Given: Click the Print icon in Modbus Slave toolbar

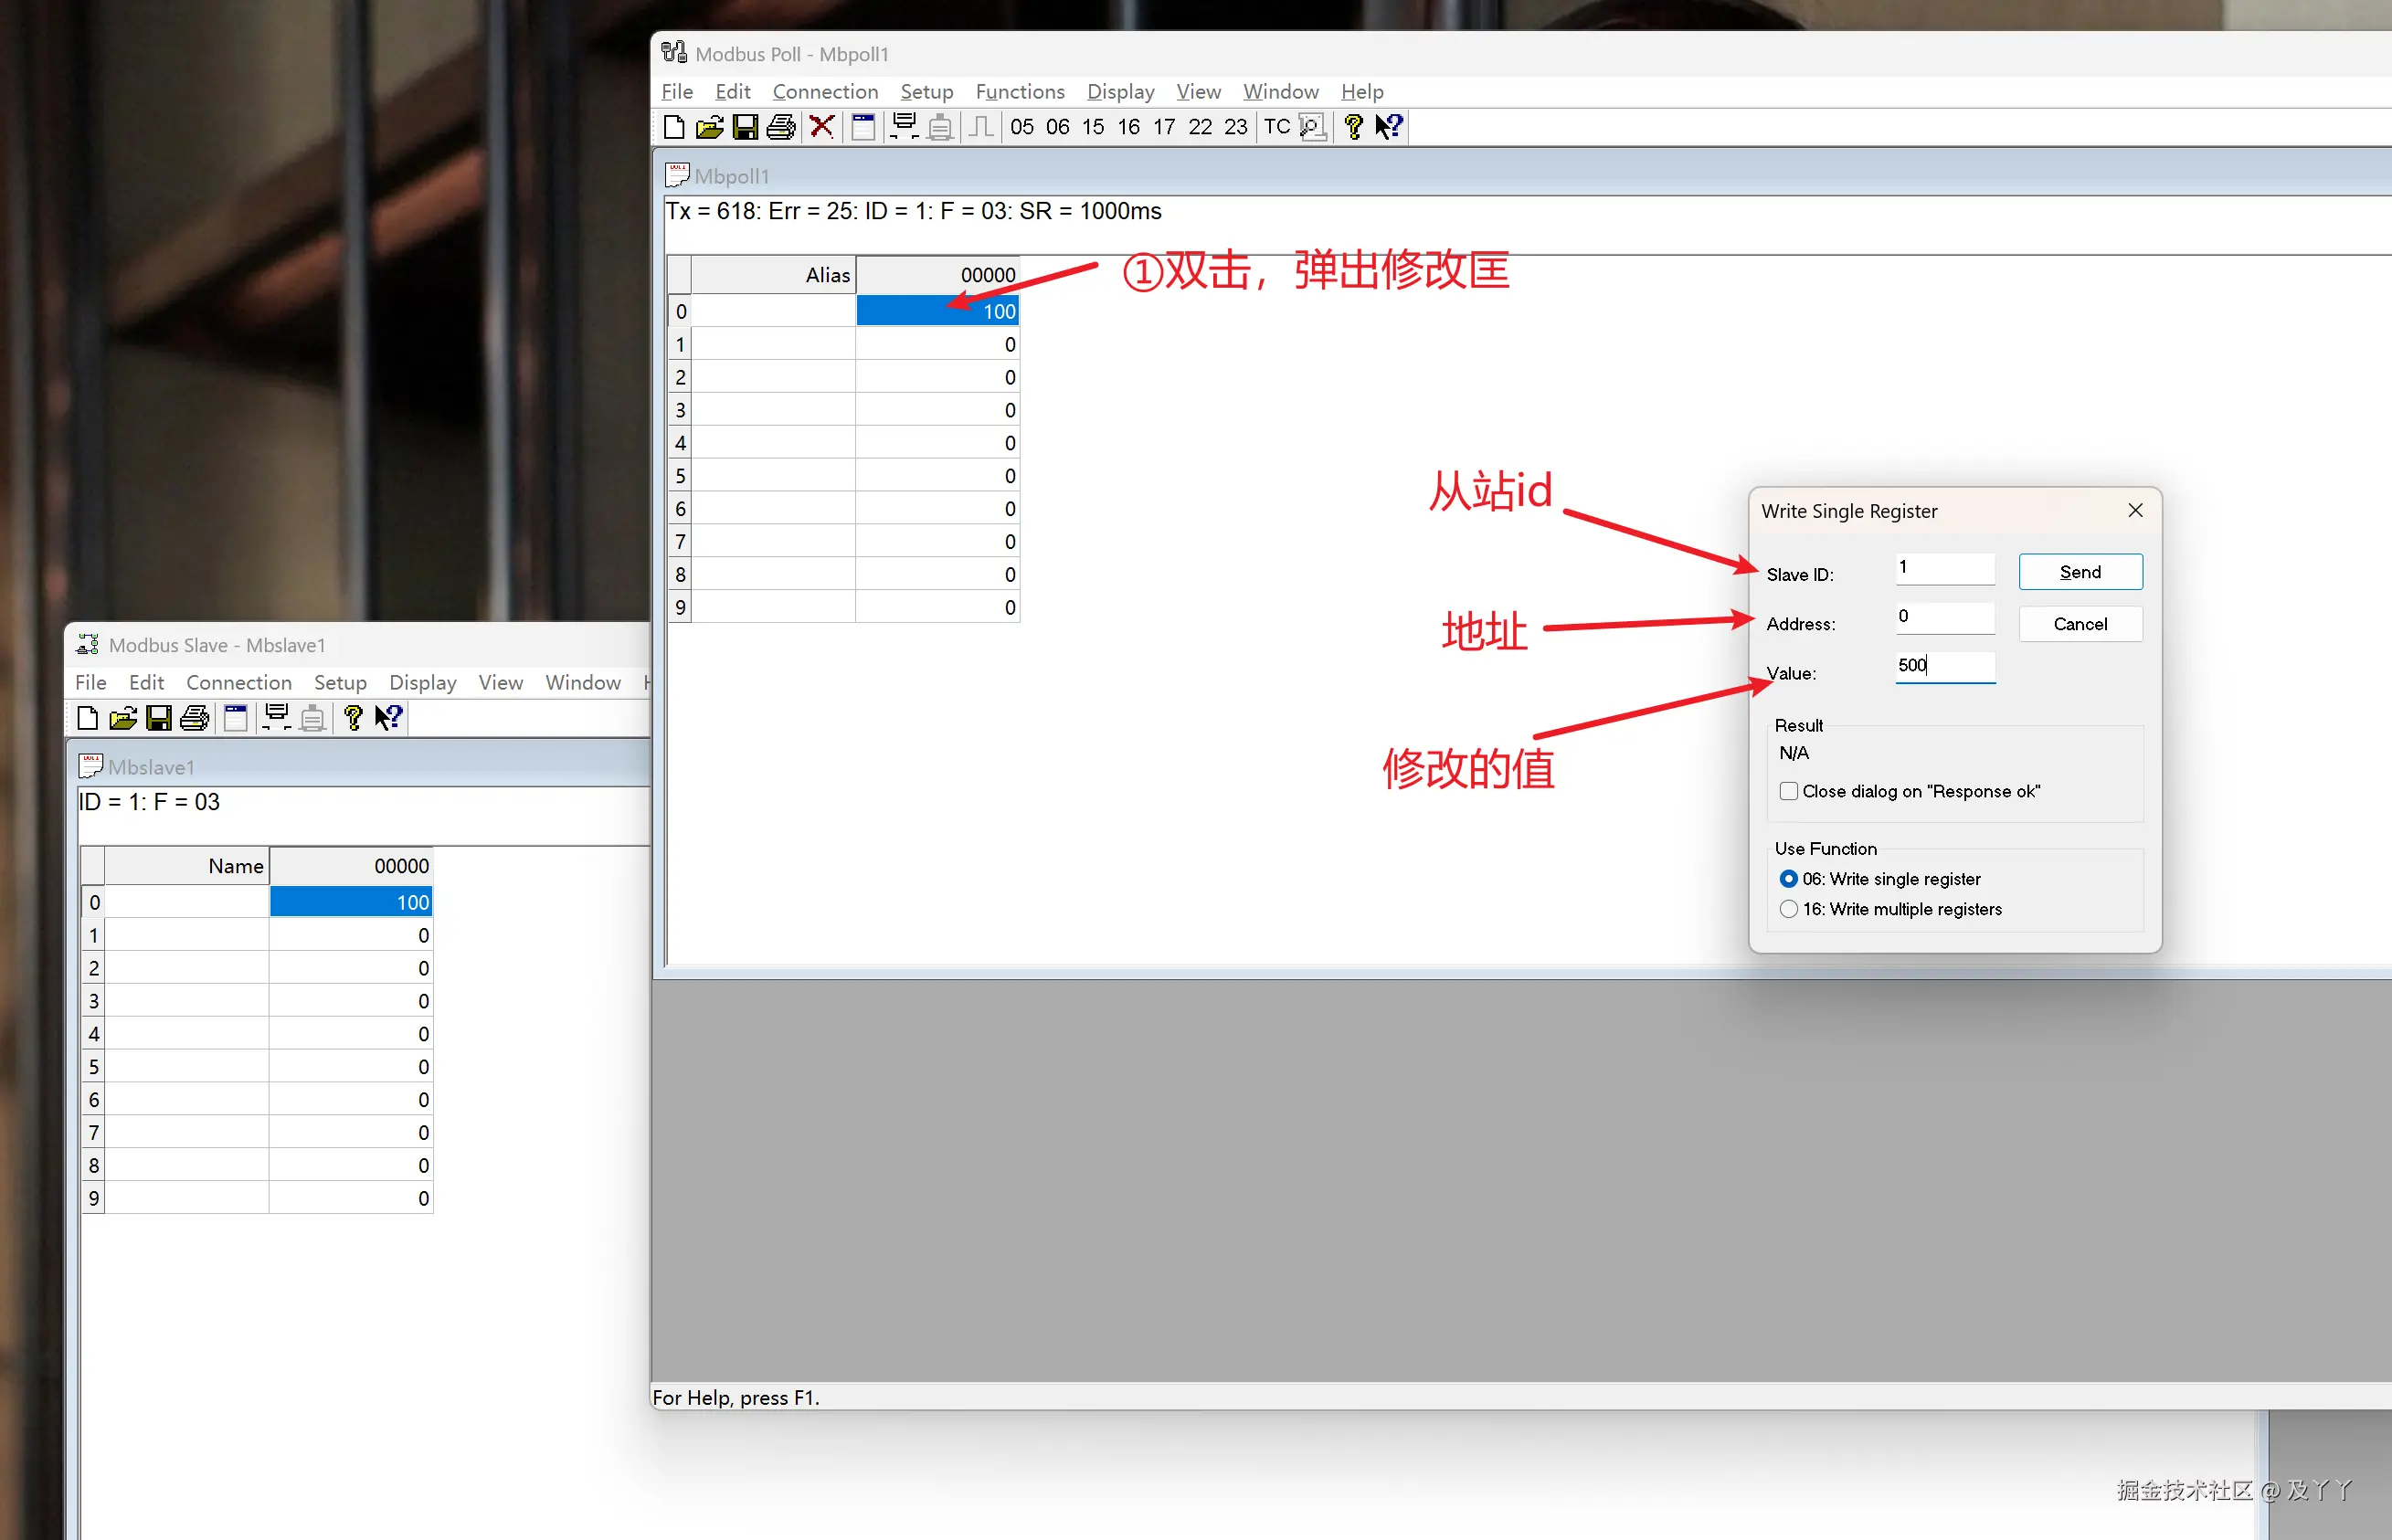Looking at the screenshot, I should coord(195,718).
